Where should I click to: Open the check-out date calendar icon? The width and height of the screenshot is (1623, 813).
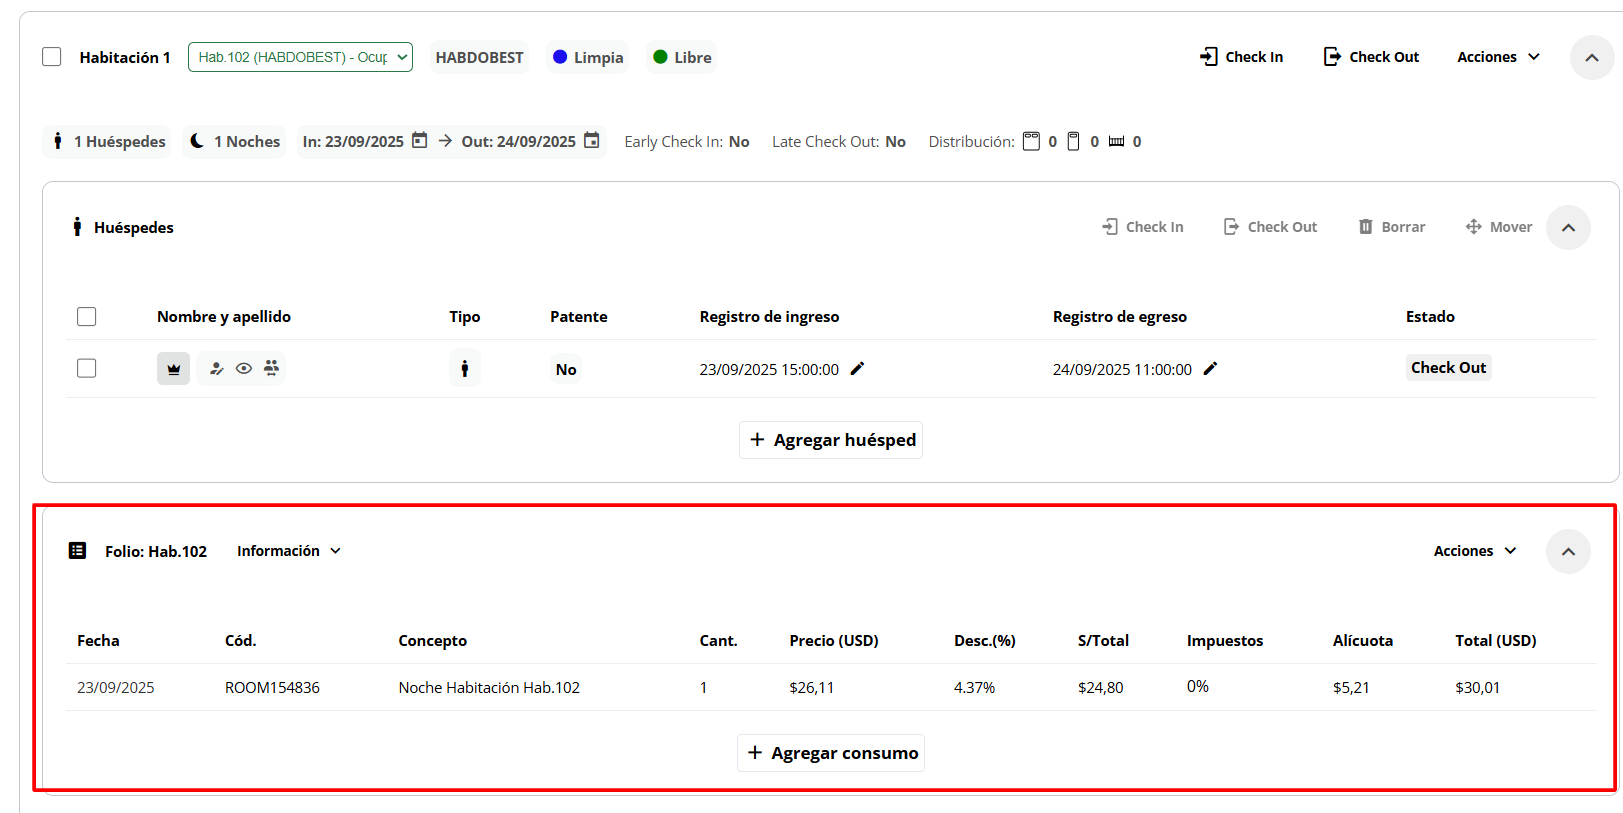pyautogui.click(x=592, y=141)
